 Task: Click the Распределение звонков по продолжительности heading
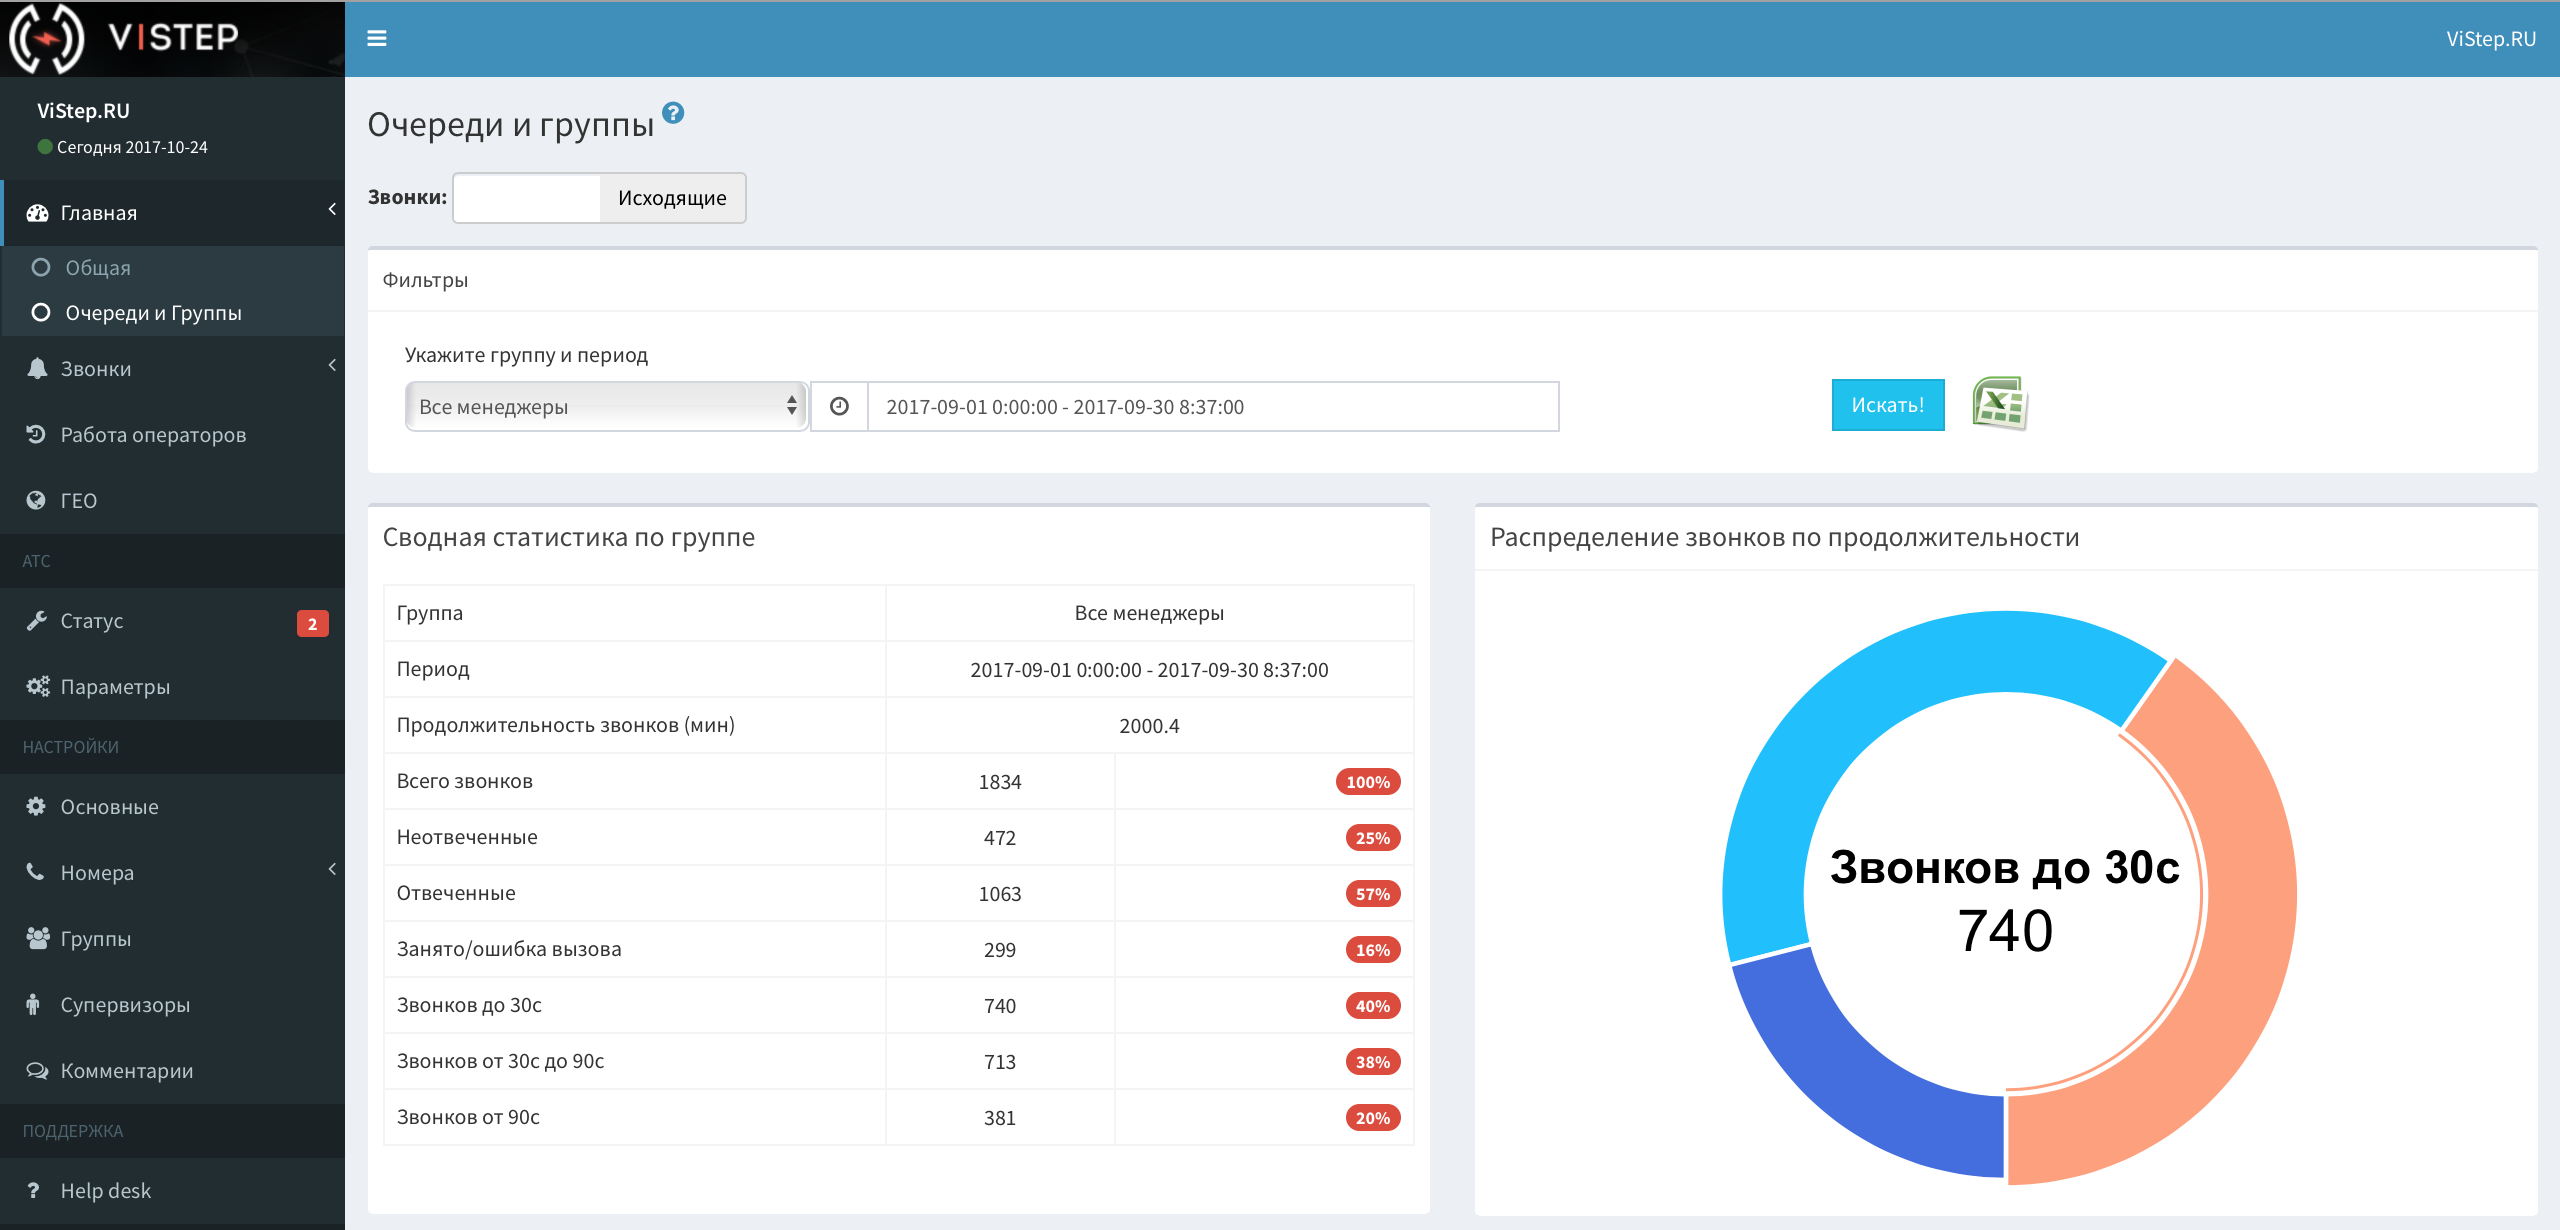pos(1785,537)
